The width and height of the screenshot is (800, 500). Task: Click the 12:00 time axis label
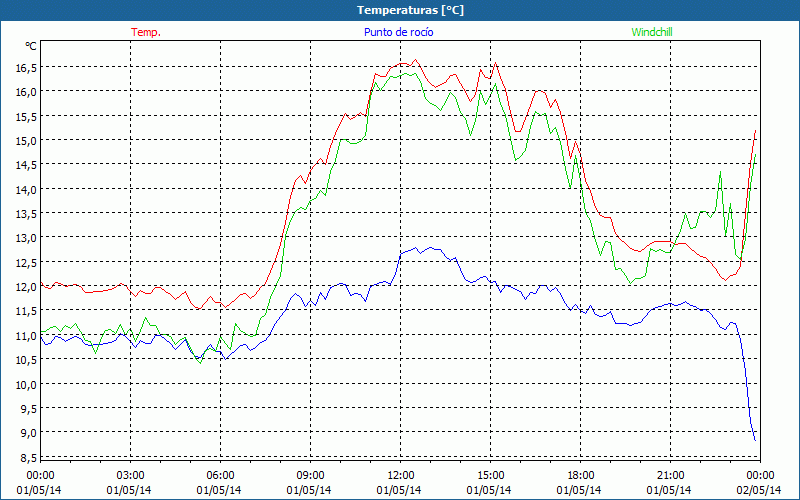point(401,475)
